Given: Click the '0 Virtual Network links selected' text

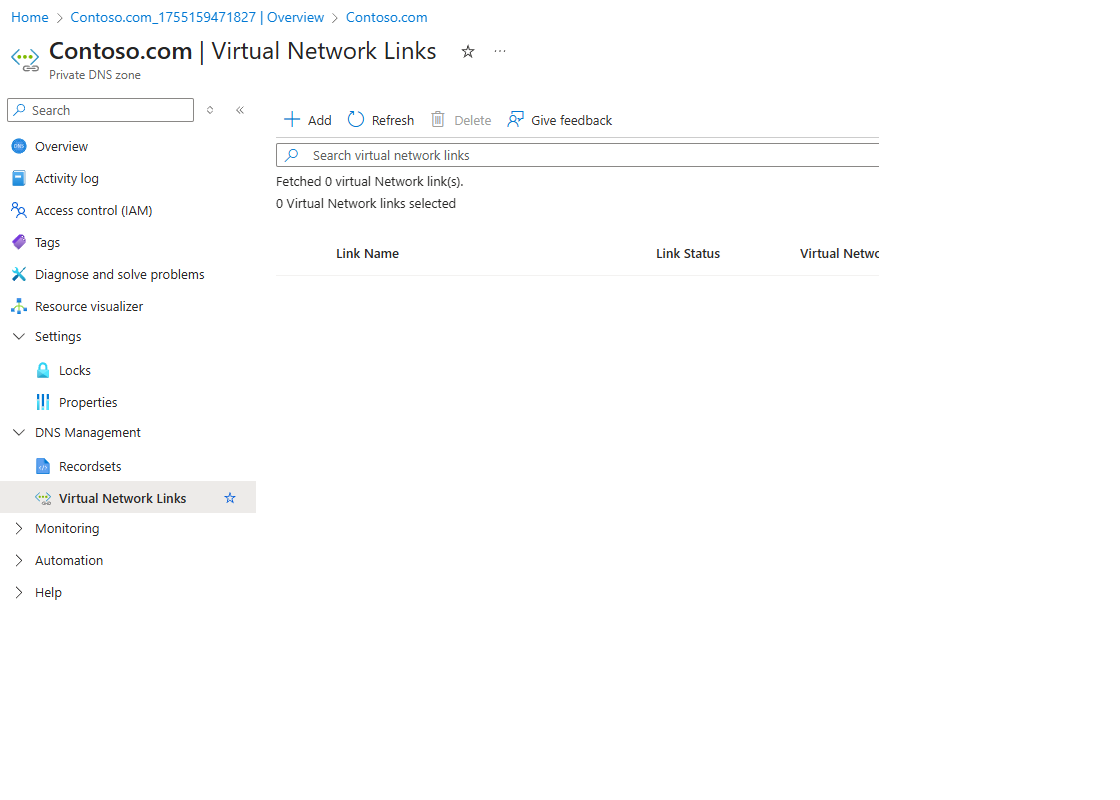Looking at the screenshot, I should pyautogui.click(x=366, y=204).
